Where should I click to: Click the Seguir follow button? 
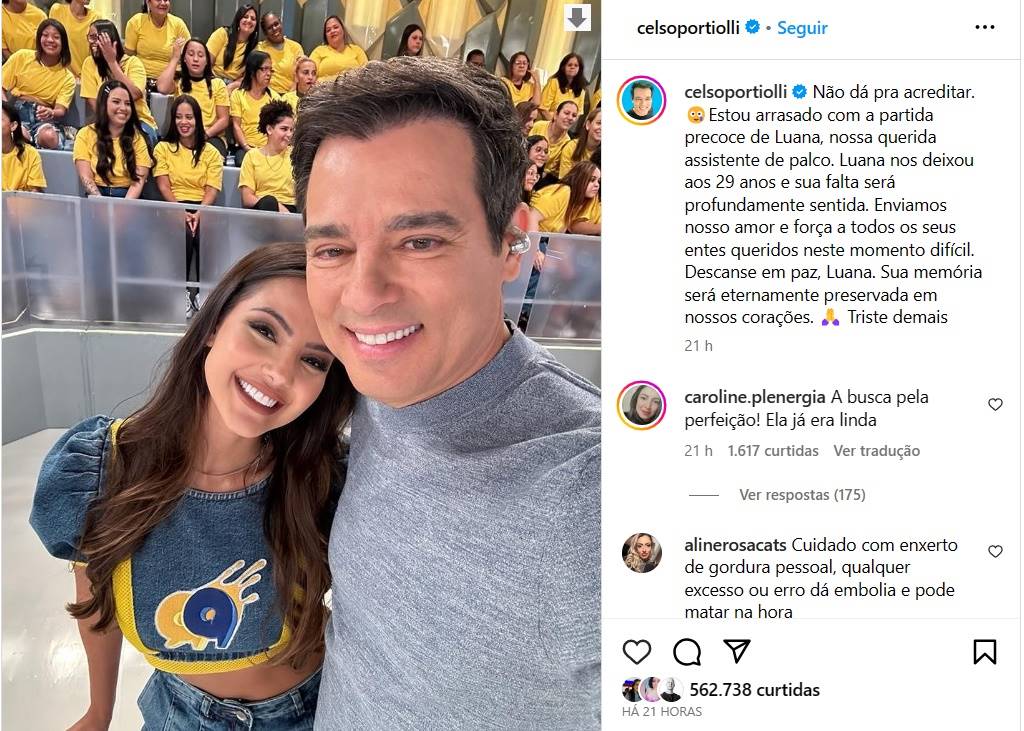tap(802, 28)
